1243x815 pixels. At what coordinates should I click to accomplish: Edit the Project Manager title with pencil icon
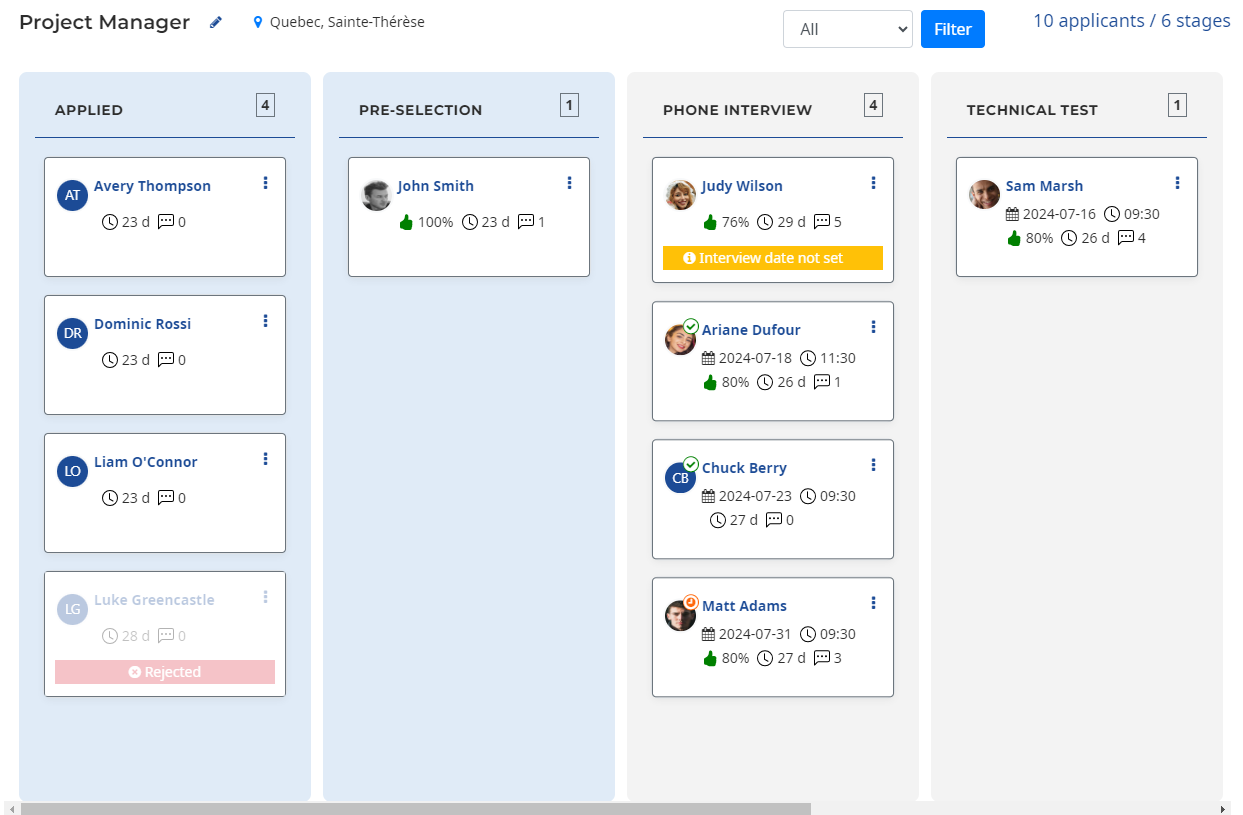(216, 22)
